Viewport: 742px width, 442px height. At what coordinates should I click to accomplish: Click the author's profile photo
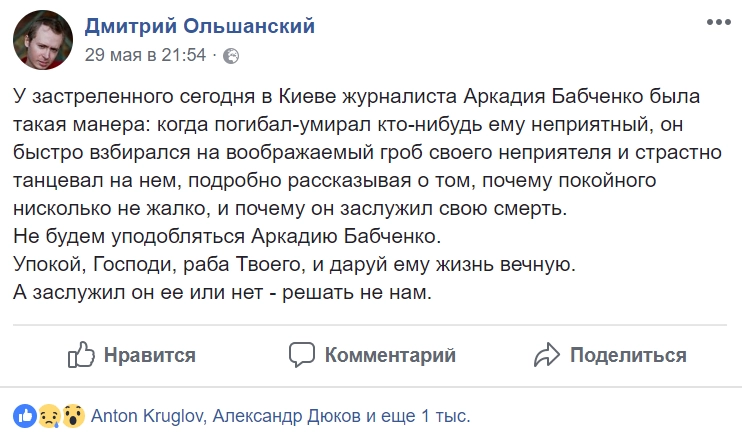[x=41, y=40]
